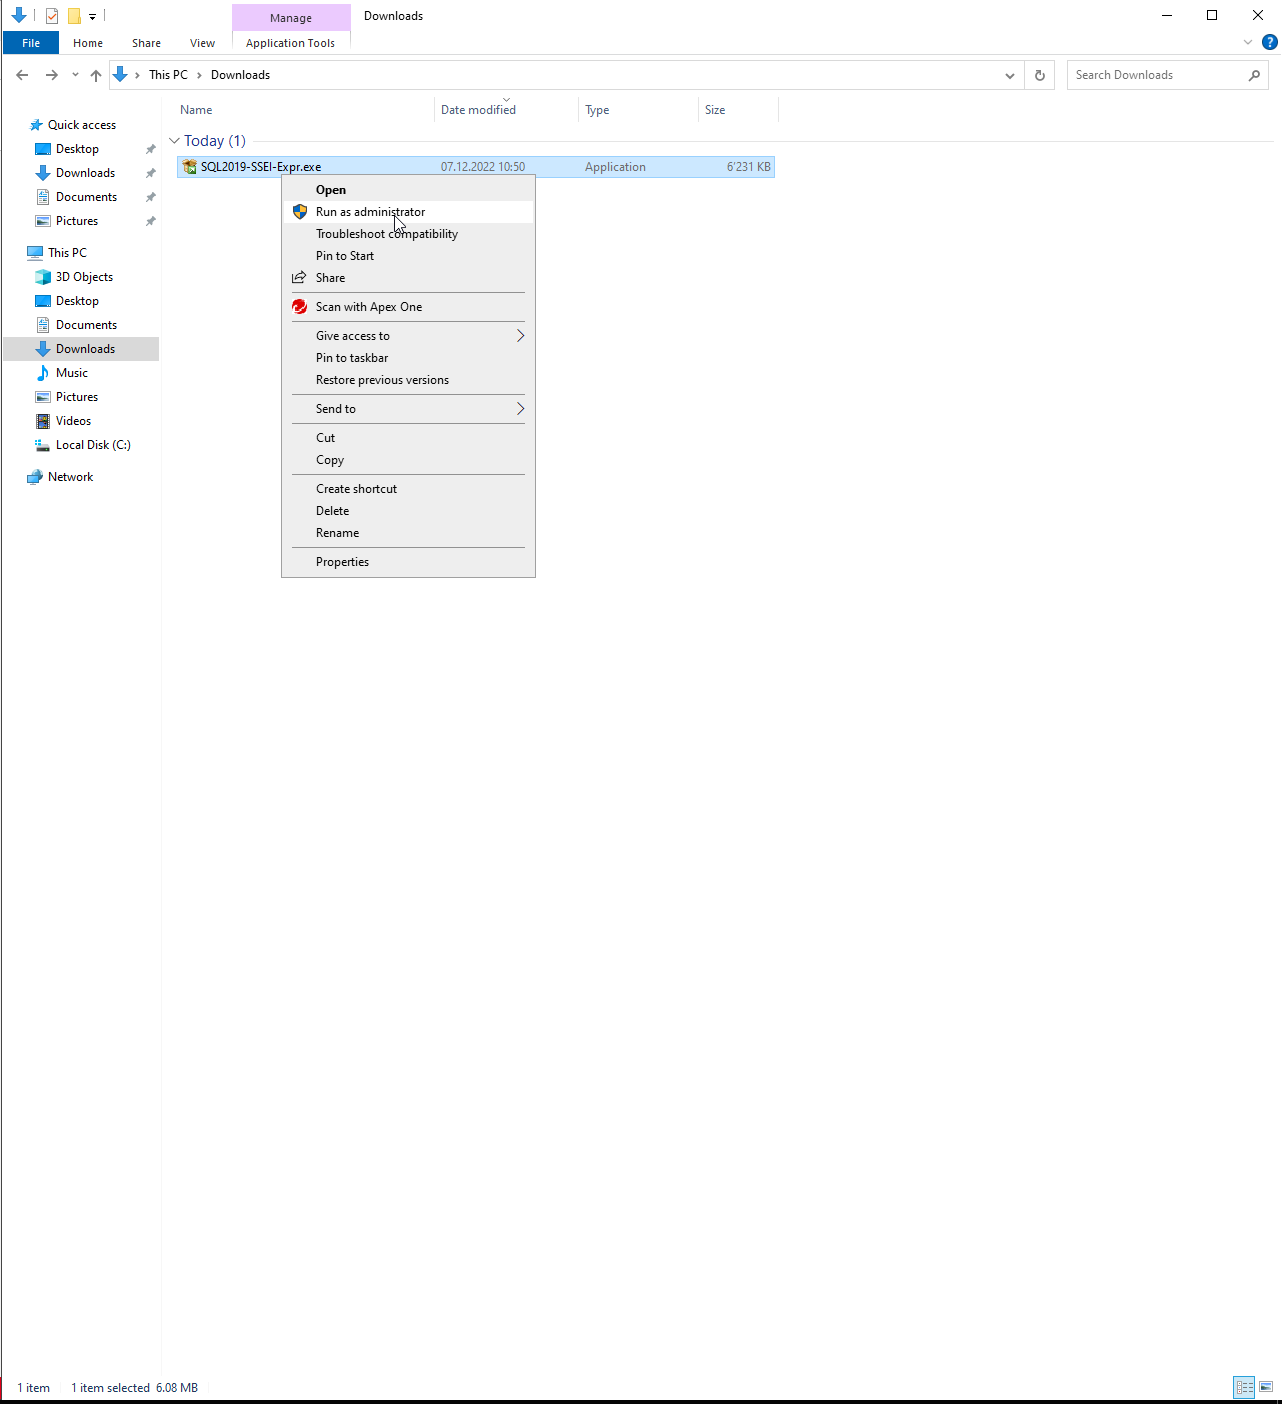
Task: Choose Properties in the context menu
Action: tap(408, 562)
